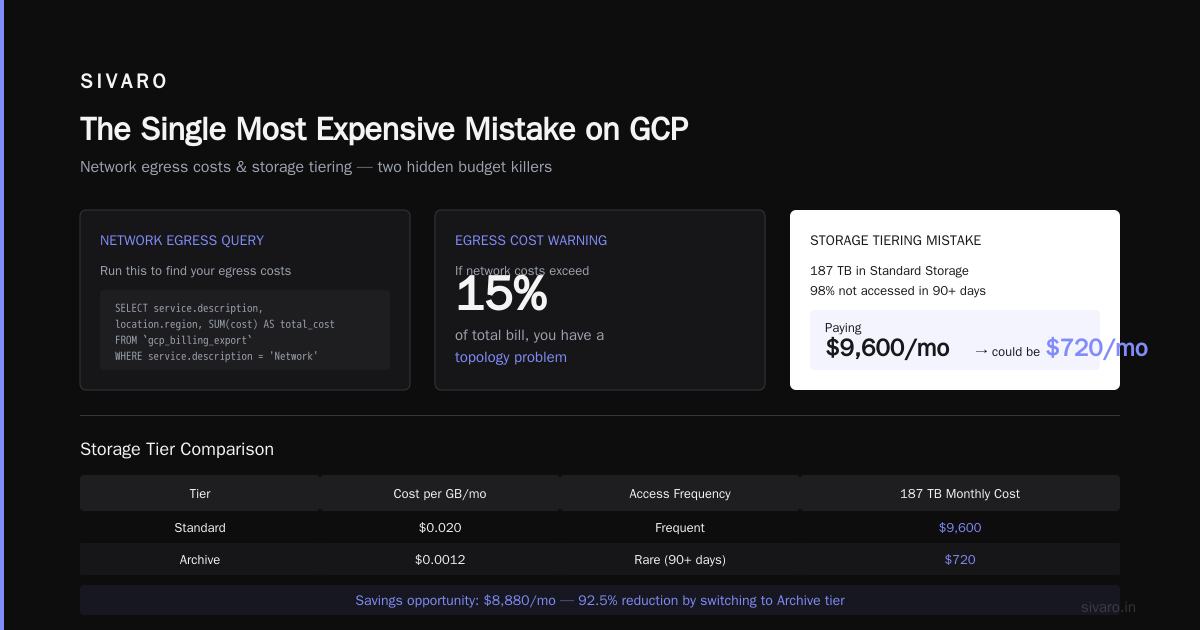Click the 'Storage Tier Comparison' section title
1200x630 pixels.
click(177, 450)
